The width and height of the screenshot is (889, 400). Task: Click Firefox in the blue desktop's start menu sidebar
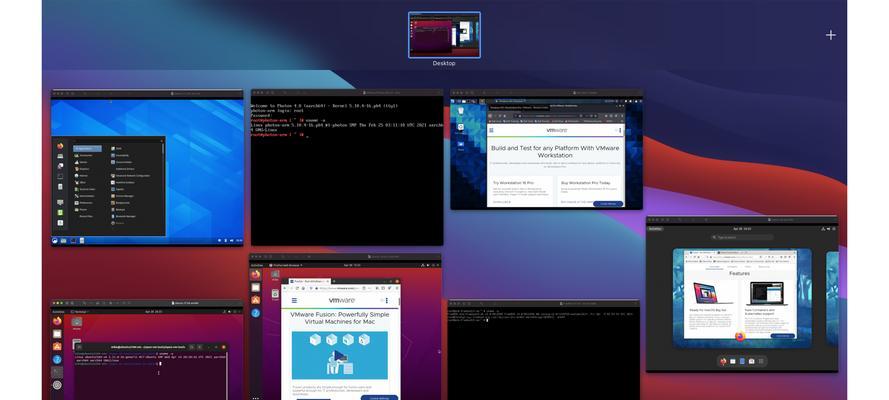coord(60,146)
